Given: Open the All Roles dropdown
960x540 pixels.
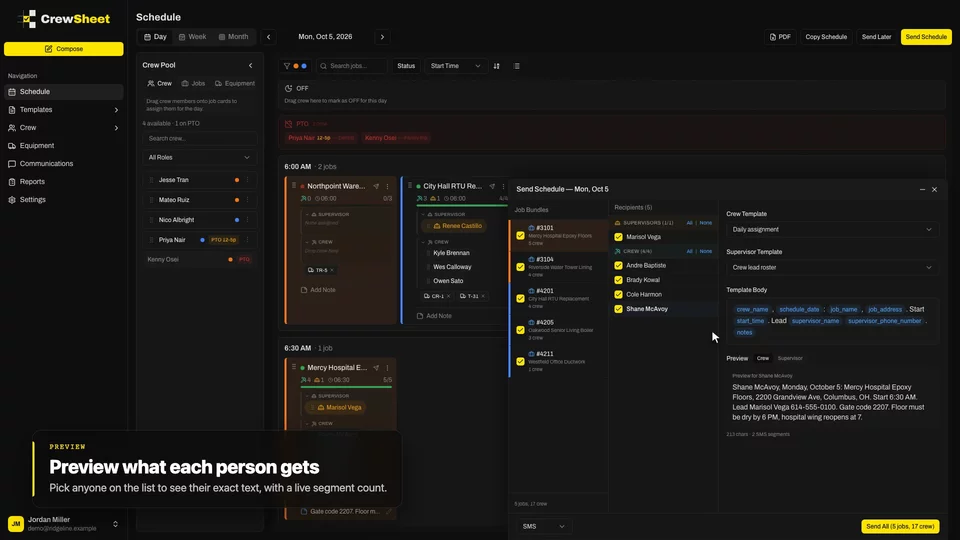Looking at the screenshot, I should pos(200,157).
